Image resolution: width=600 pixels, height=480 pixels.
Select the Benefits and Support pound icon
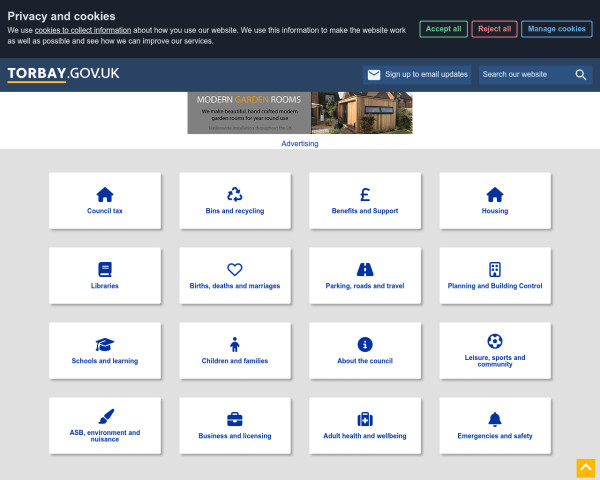pyautogui.click(x=365, y=194)
